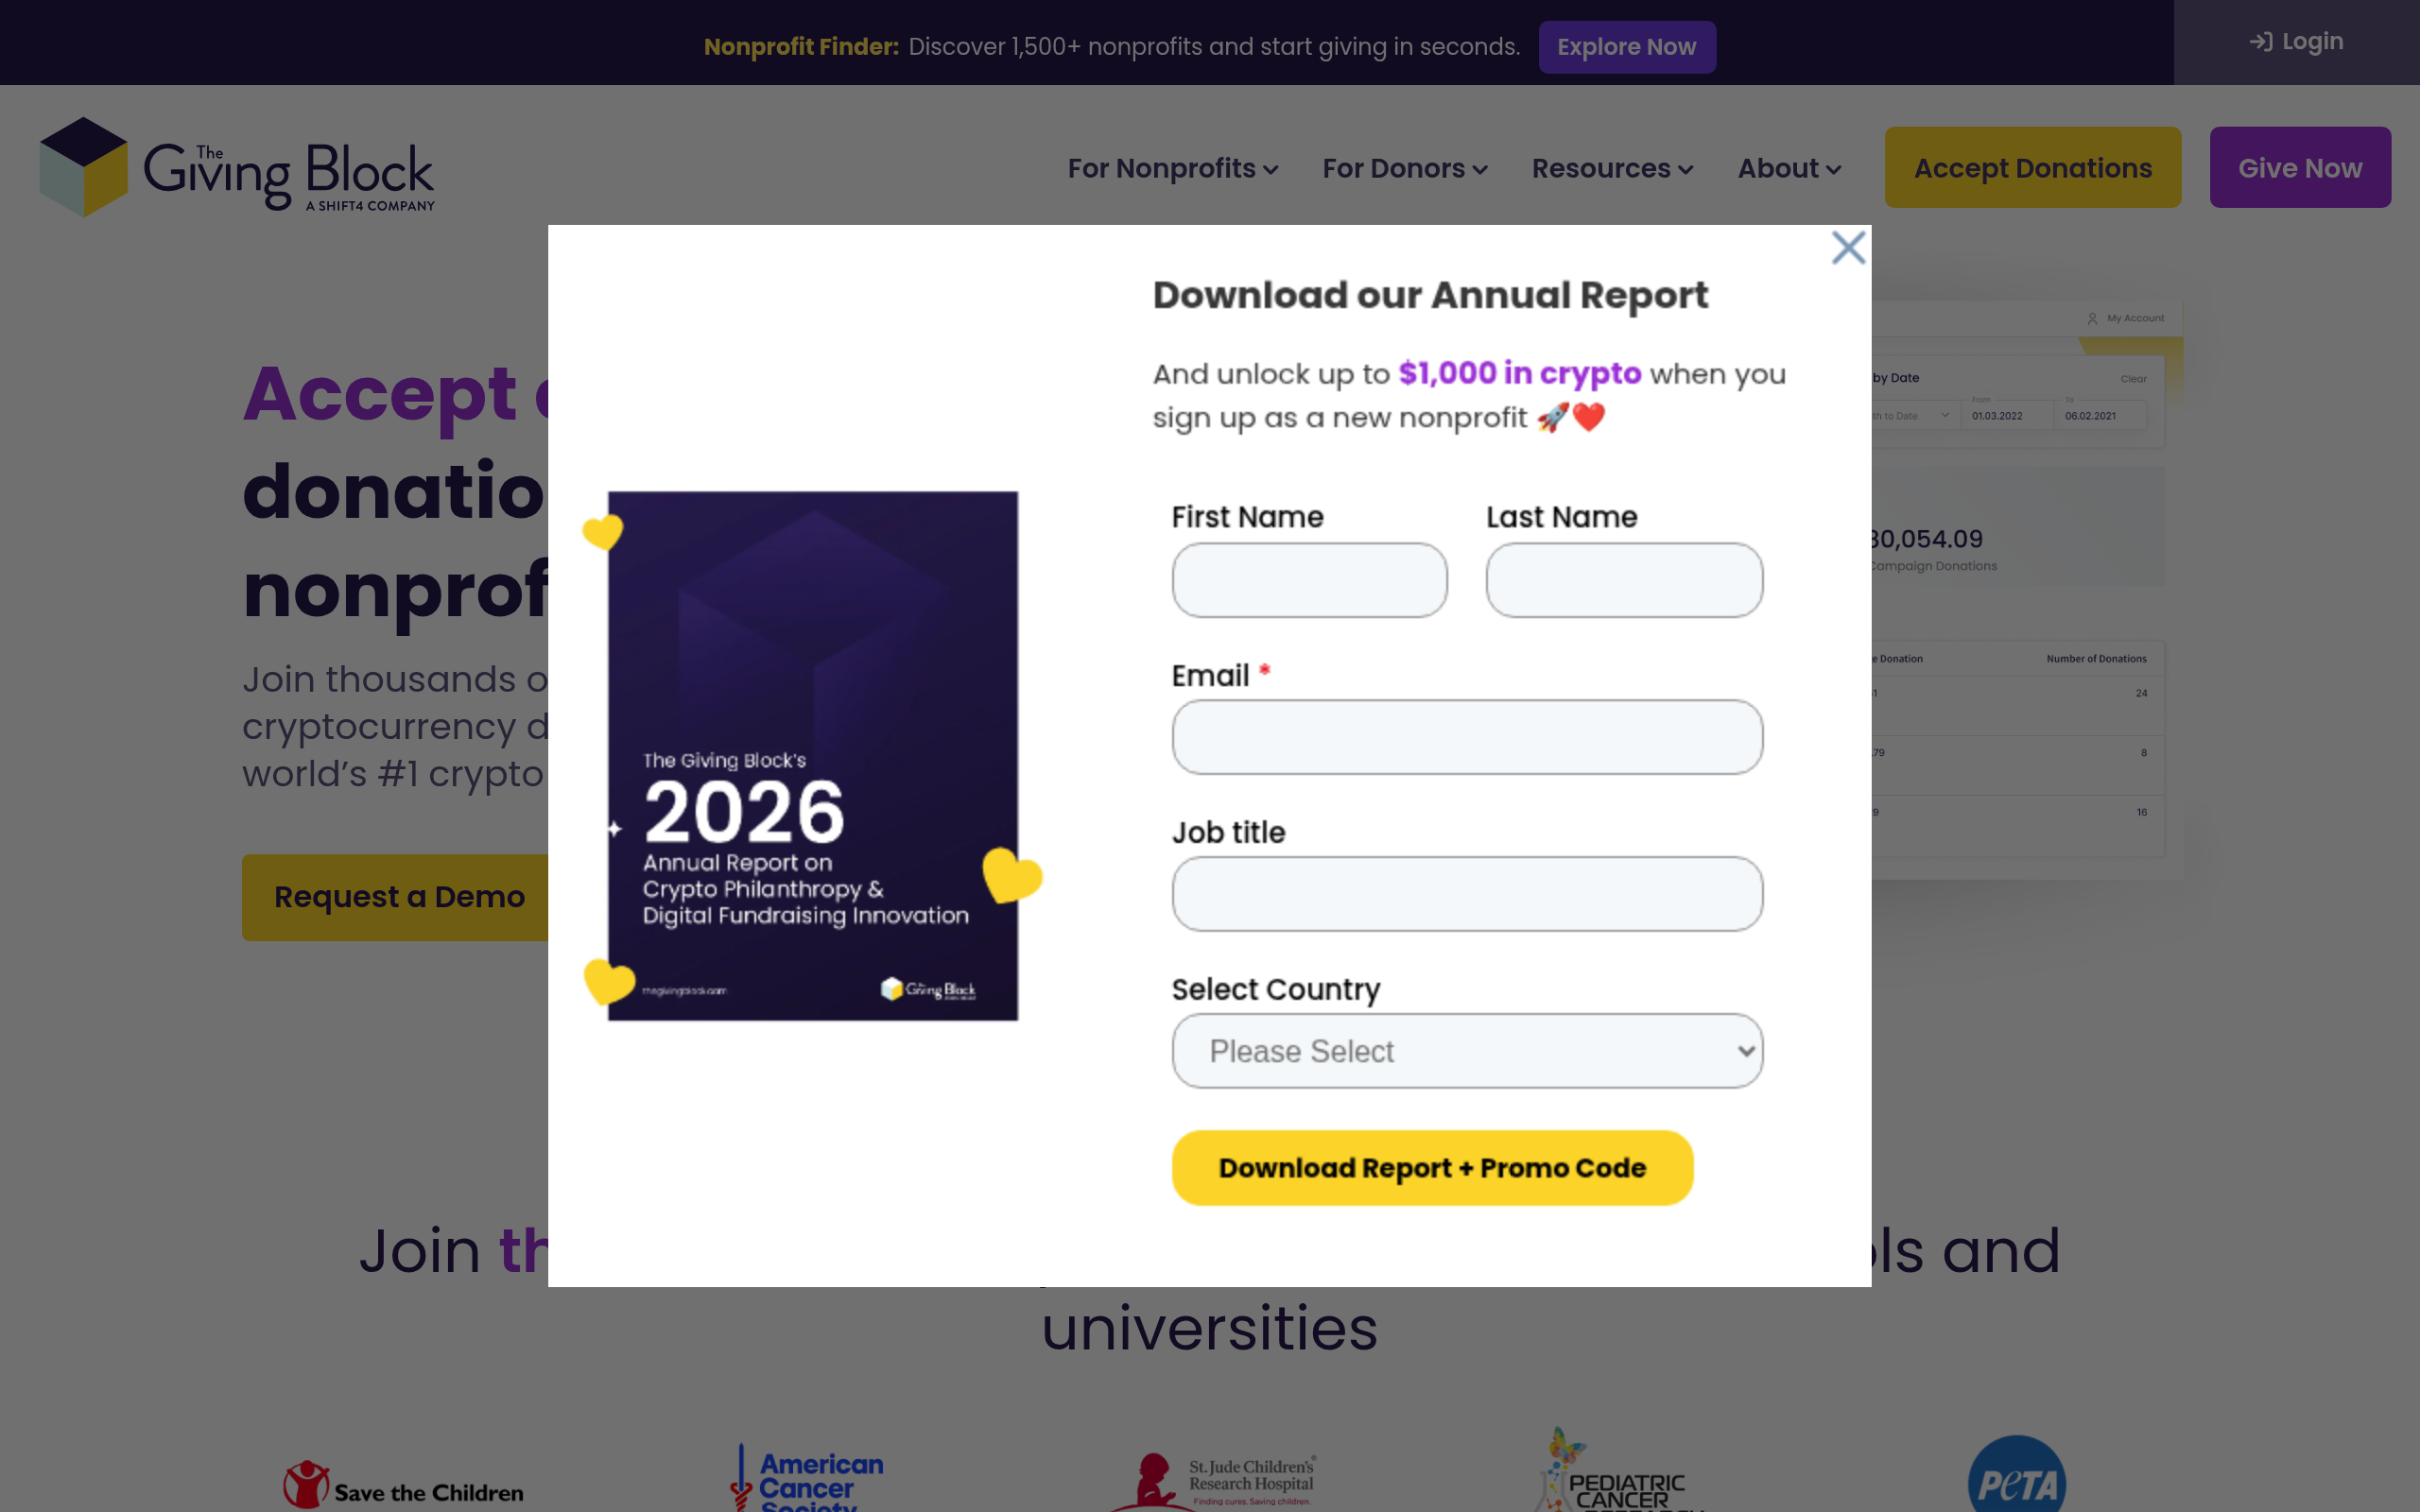Click into the Job title field
The image size is (2420, 1512).
coord(1467,894)
